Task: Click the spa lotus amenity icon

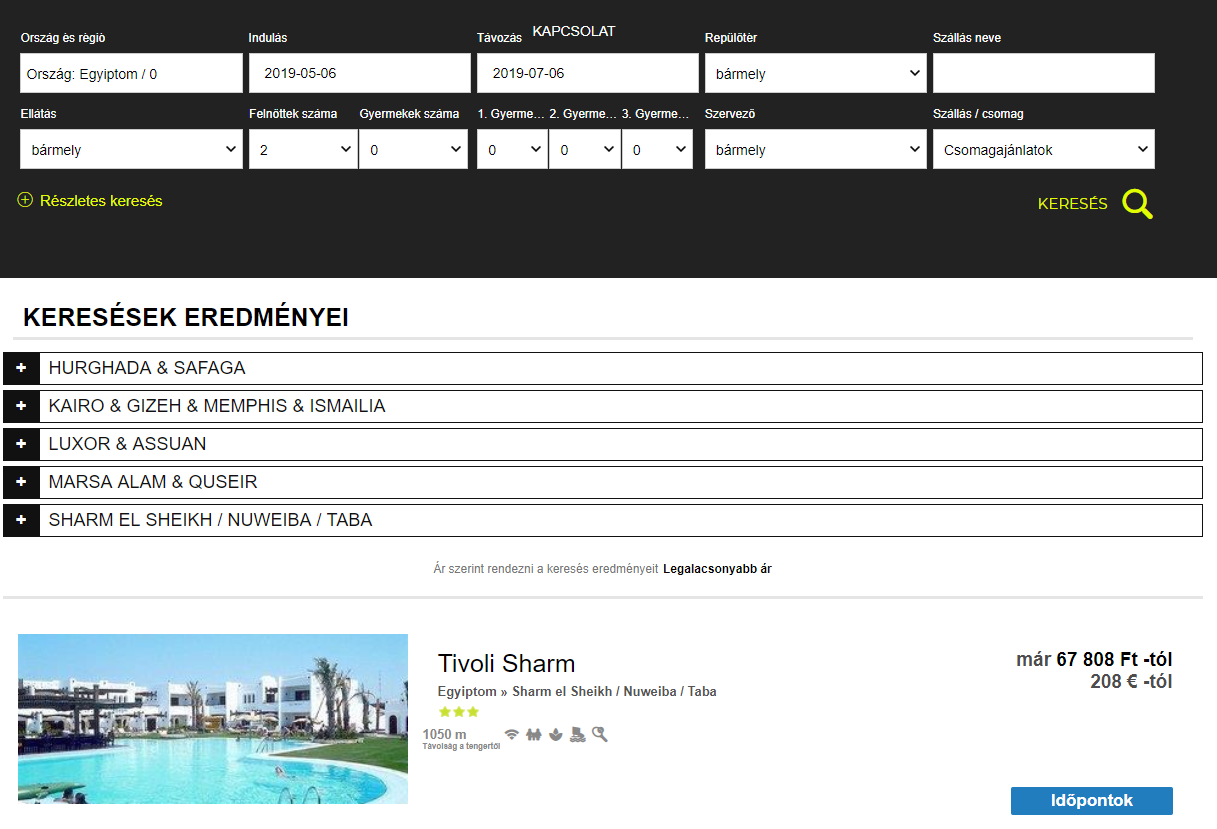Action: pyautogui.click(x=556, y=734)
